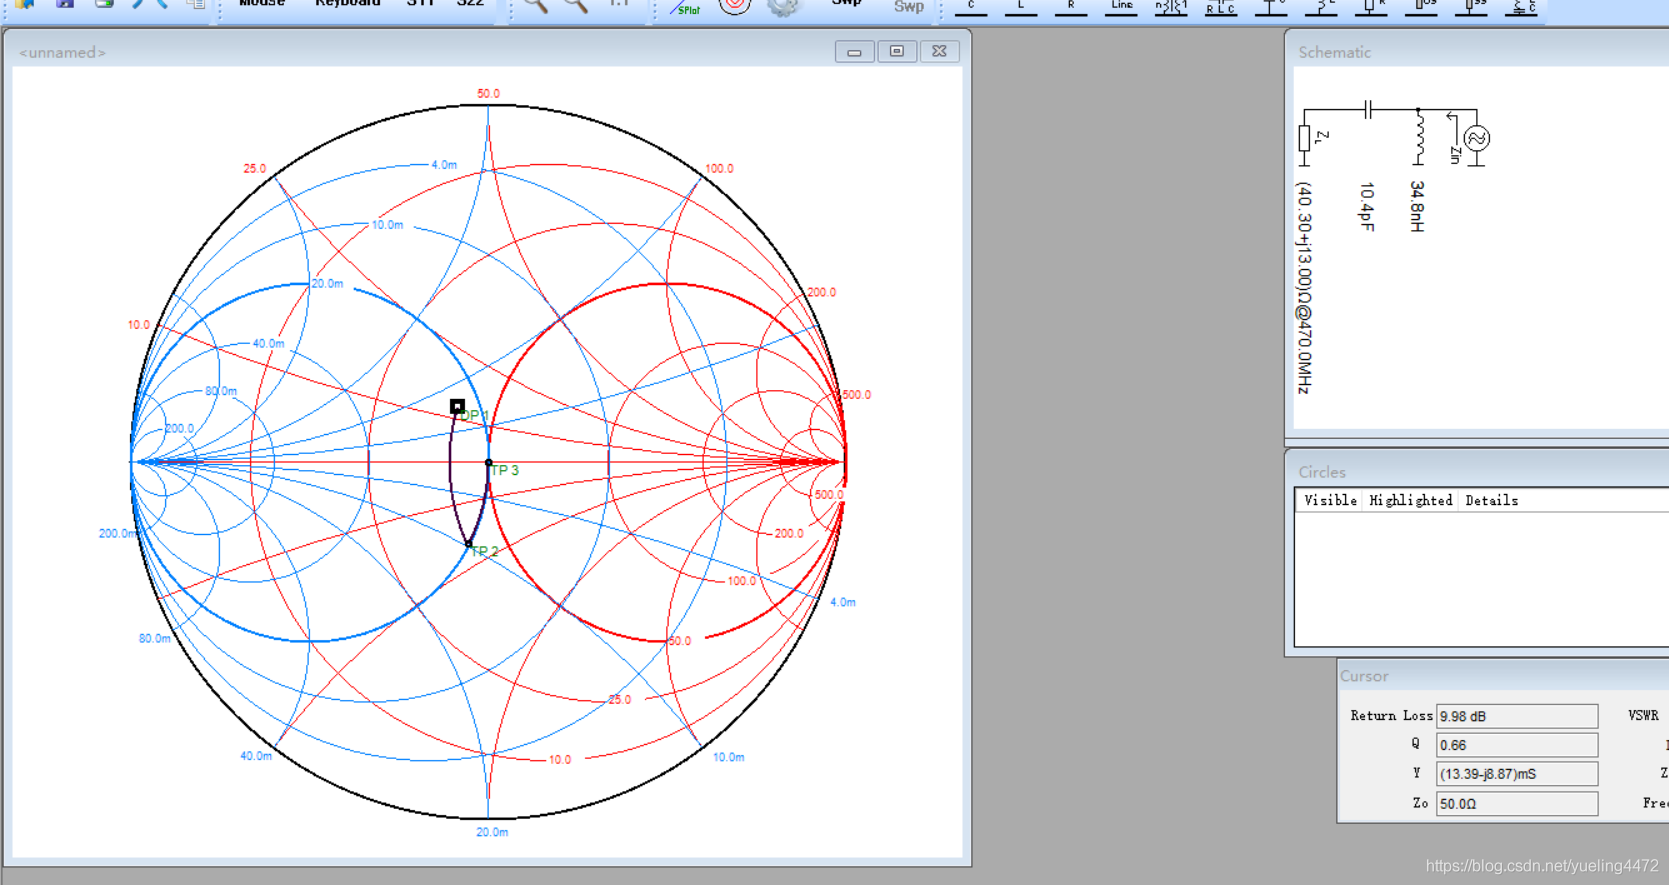
Task: Click the Zo 50.0Ω input field
Action: click(x=1516, y=803)
